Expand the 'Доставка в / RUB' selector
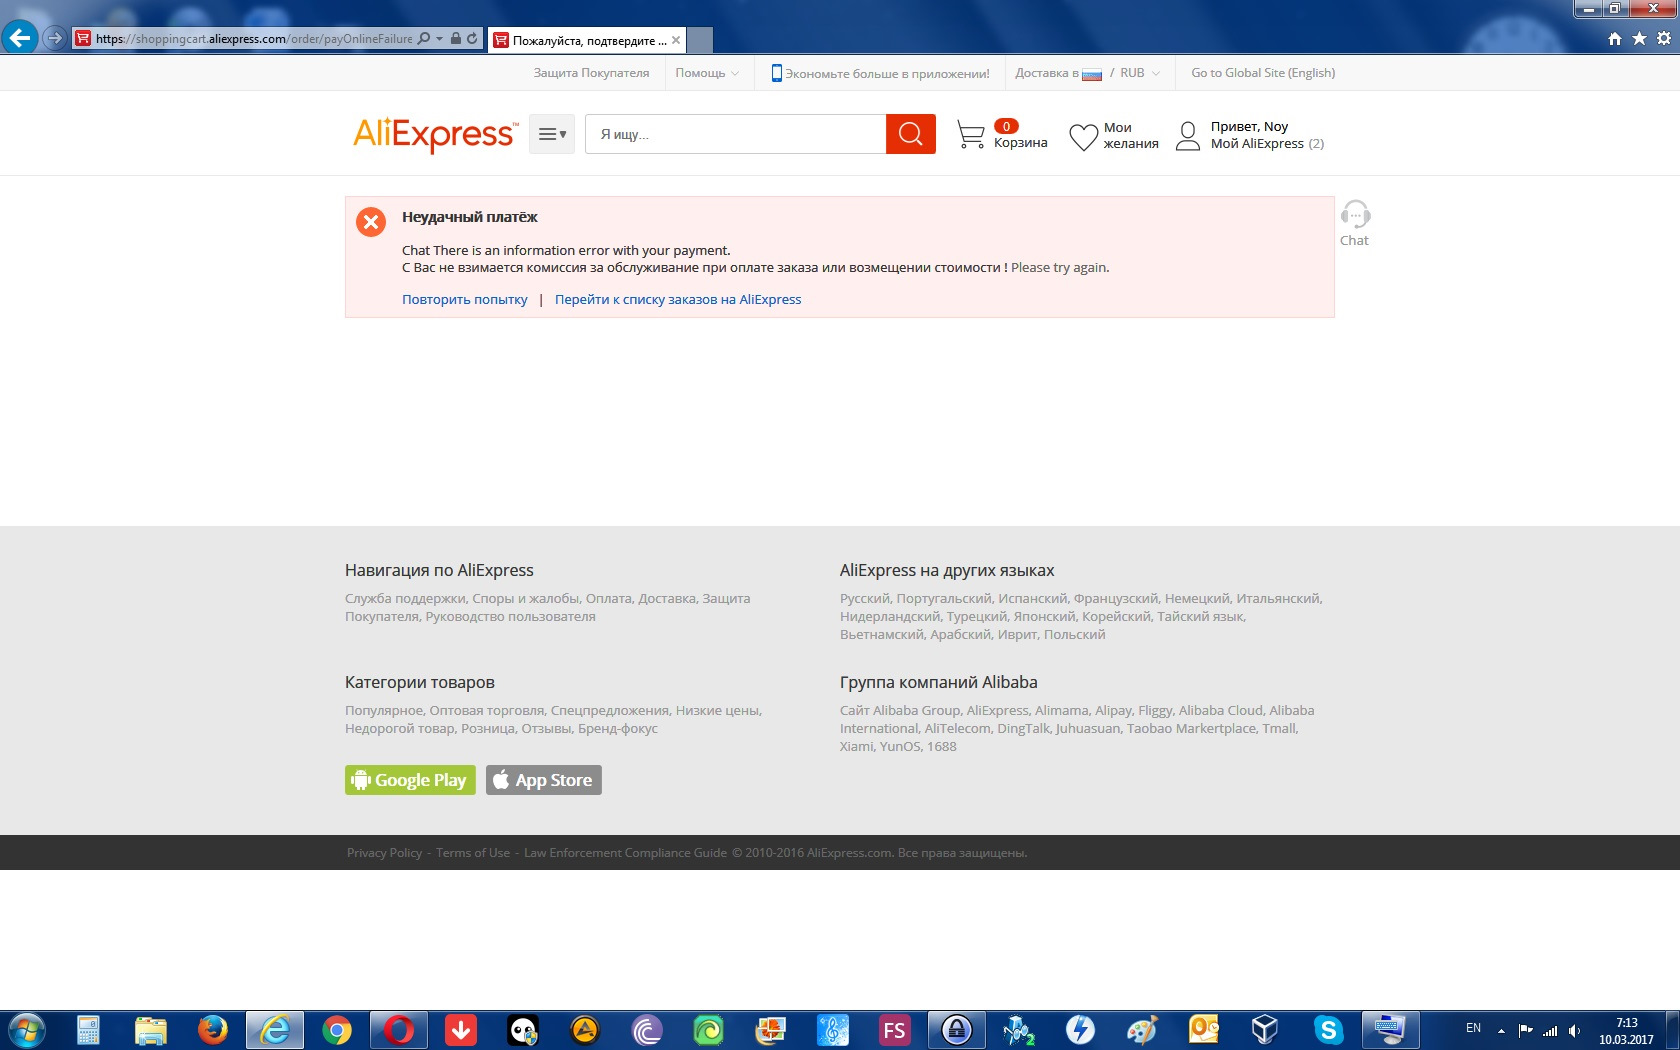The image size is (1680, 1050). click(1088, 73)
